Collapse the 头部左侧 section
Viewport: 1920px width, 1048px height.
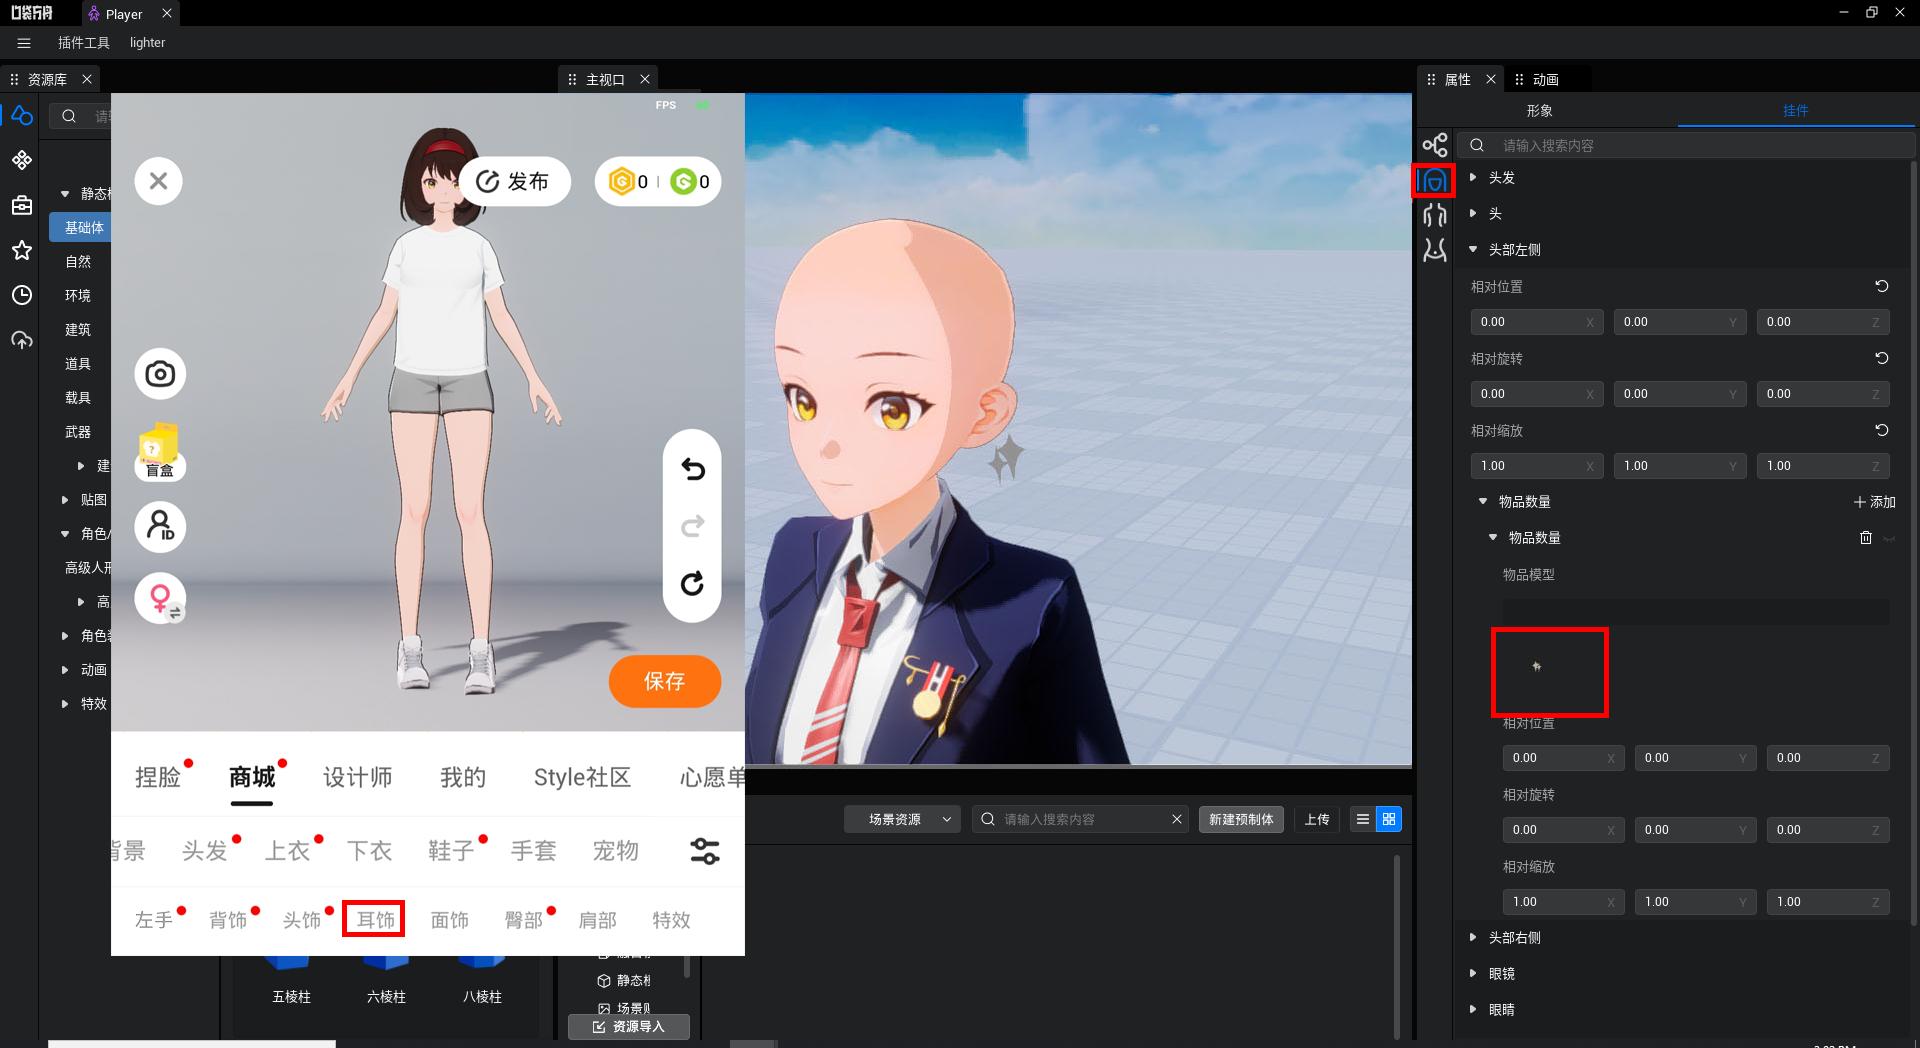click(1473, 249)
